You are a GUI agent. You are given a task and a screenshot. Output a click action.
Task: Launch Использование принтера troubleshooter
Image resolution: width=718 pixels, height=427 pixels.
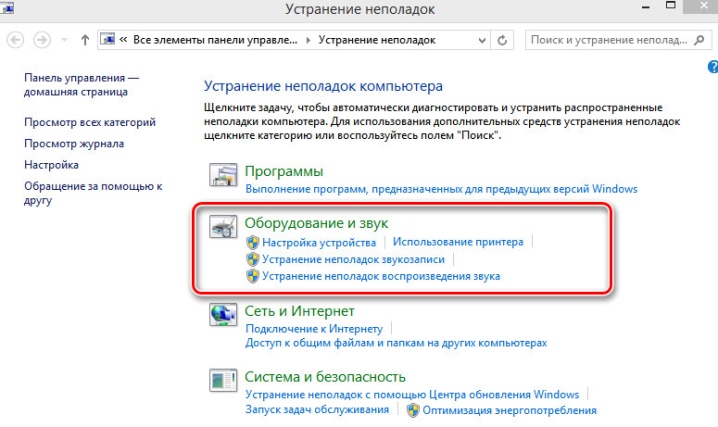tap(458, 242)
